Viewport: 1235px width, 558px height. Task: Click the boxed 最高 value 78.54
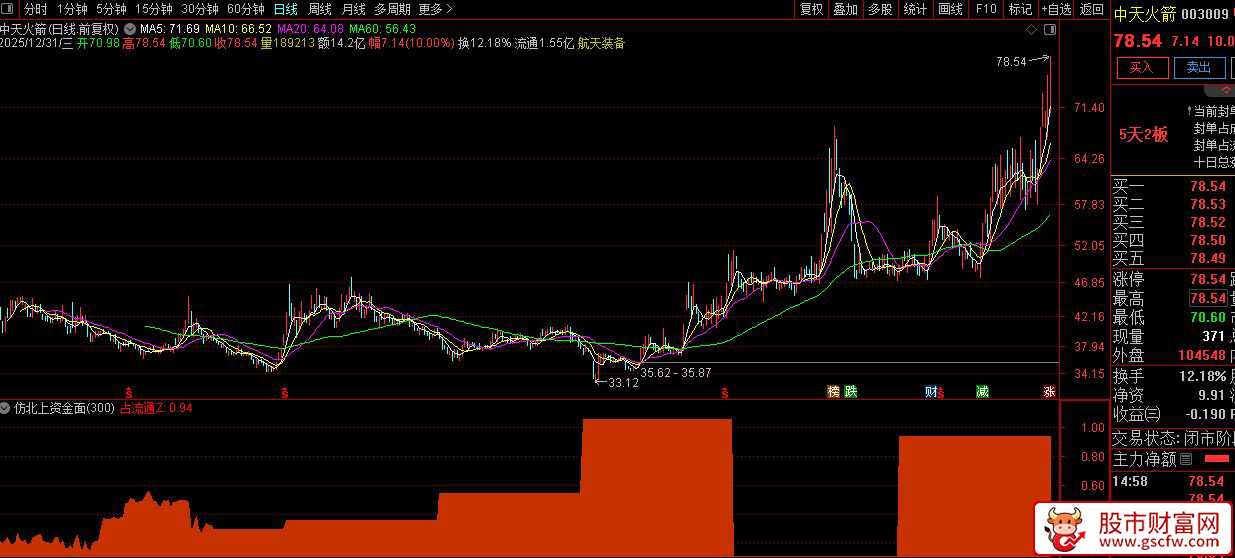1207,298
